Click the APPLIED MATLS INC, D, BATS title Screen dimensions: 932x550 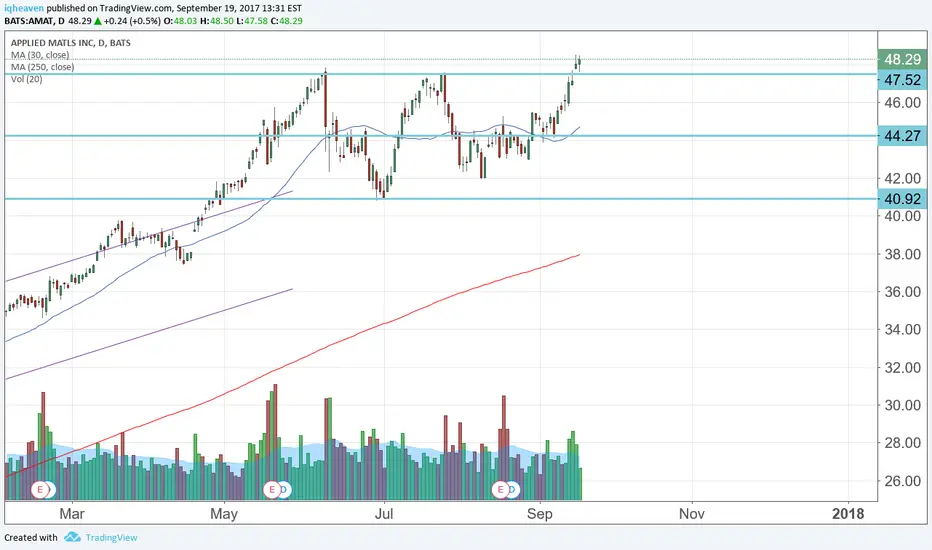pyautogui.click(x=71, y=43)
